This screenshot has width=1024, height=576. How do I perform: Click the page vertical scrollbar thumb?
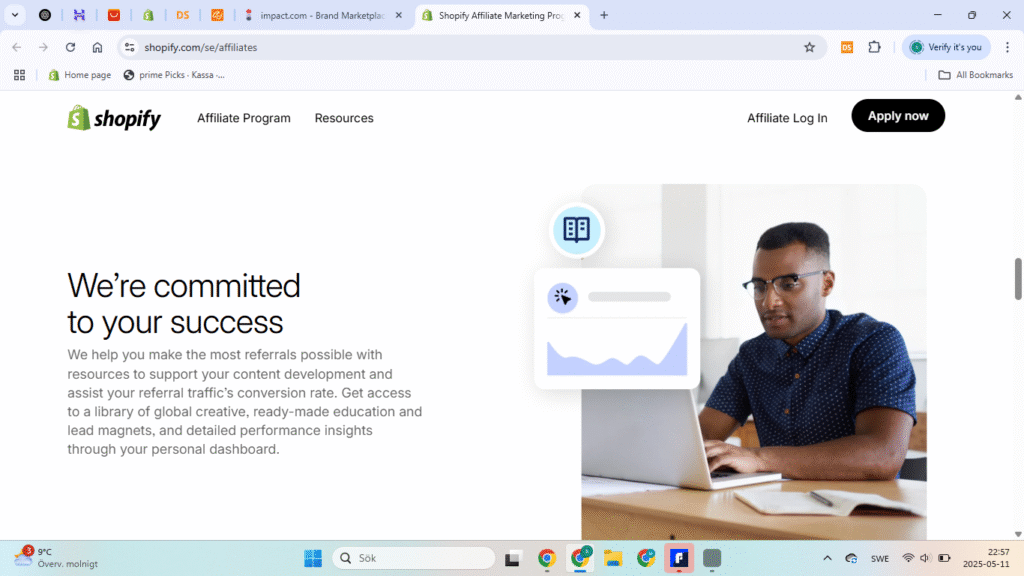point(1017,279)
